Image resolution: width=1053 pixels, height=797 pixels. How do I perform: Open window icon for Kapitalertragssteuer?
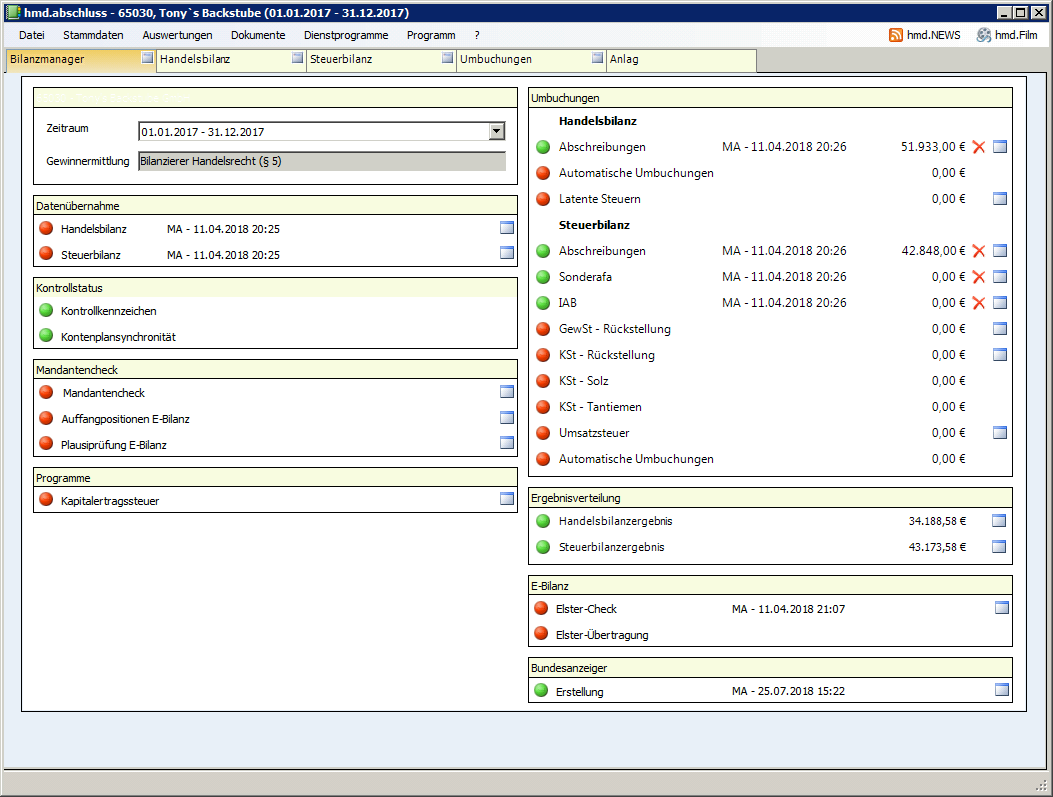(506, 500)
